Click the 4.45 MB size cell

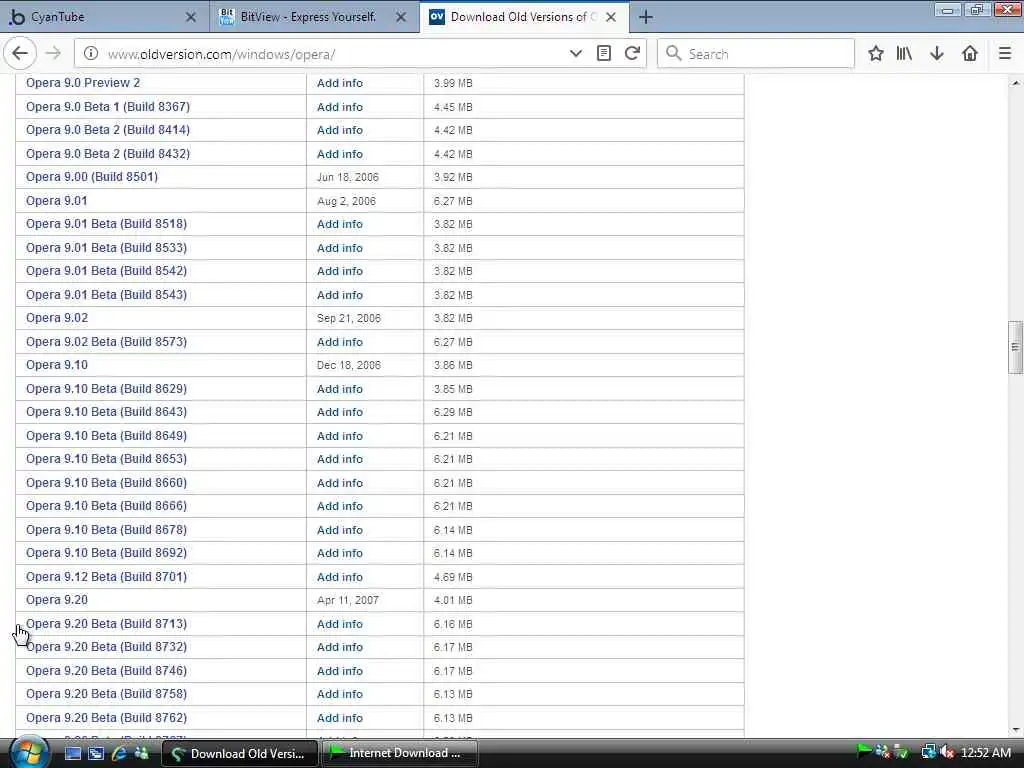click(x=453, y=106)
